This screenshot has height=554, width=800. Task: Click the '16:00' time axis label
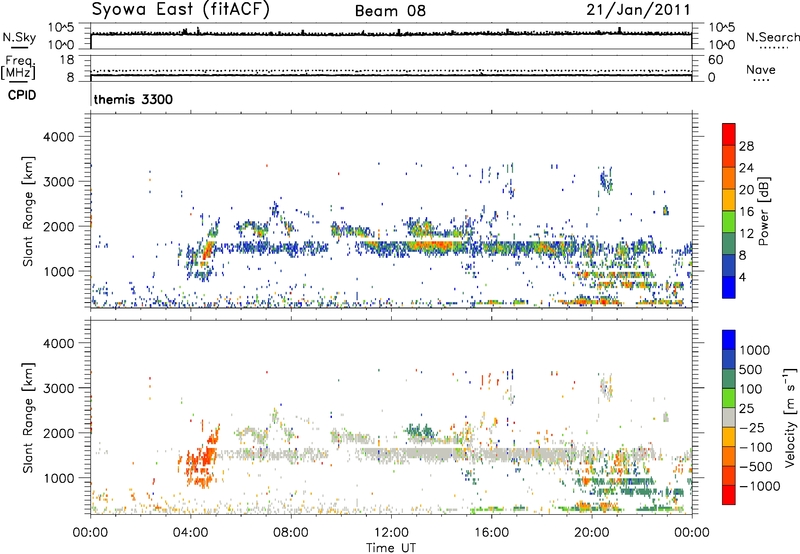point(491,533)
